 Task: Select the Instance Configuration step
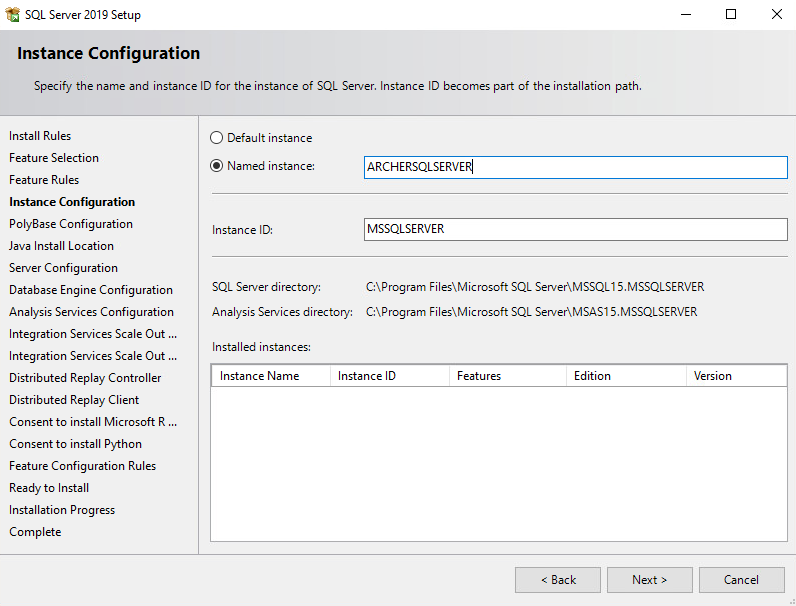[x=72, y=202]
